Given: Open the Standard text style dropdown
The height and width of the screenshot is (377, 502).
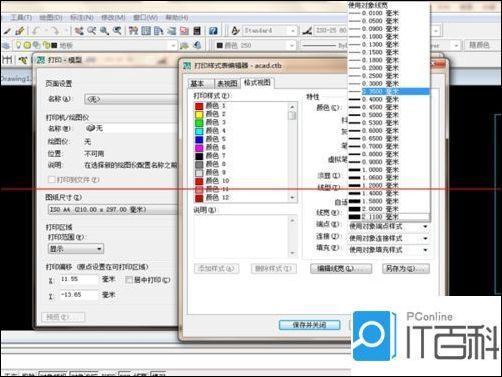Looking at the screenshot, I should [x=269, y=31].
